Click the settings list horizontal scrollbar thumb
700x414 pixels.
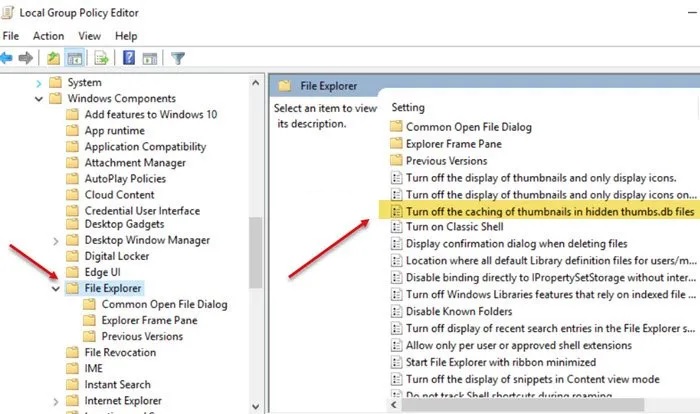click(523, 405)
